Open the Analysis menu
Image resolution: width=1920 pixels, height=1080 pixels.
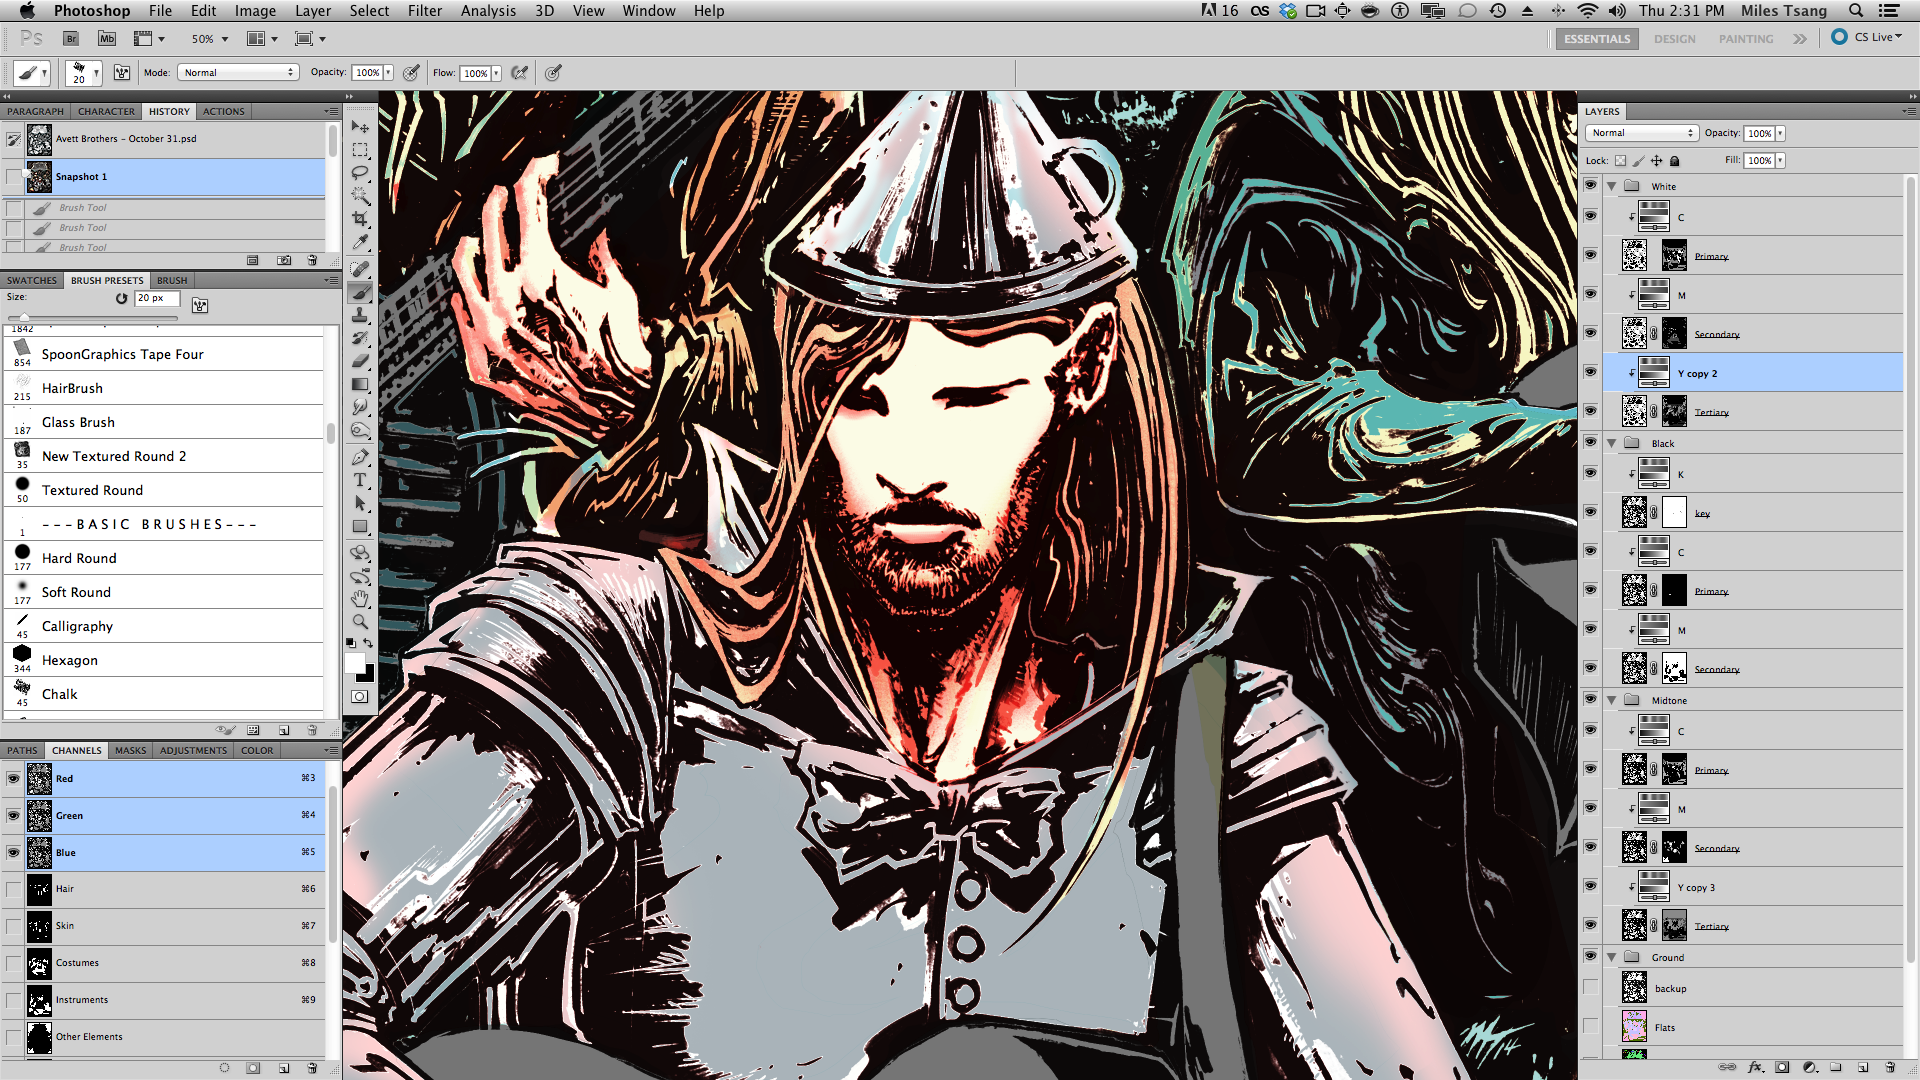point(488,10)
